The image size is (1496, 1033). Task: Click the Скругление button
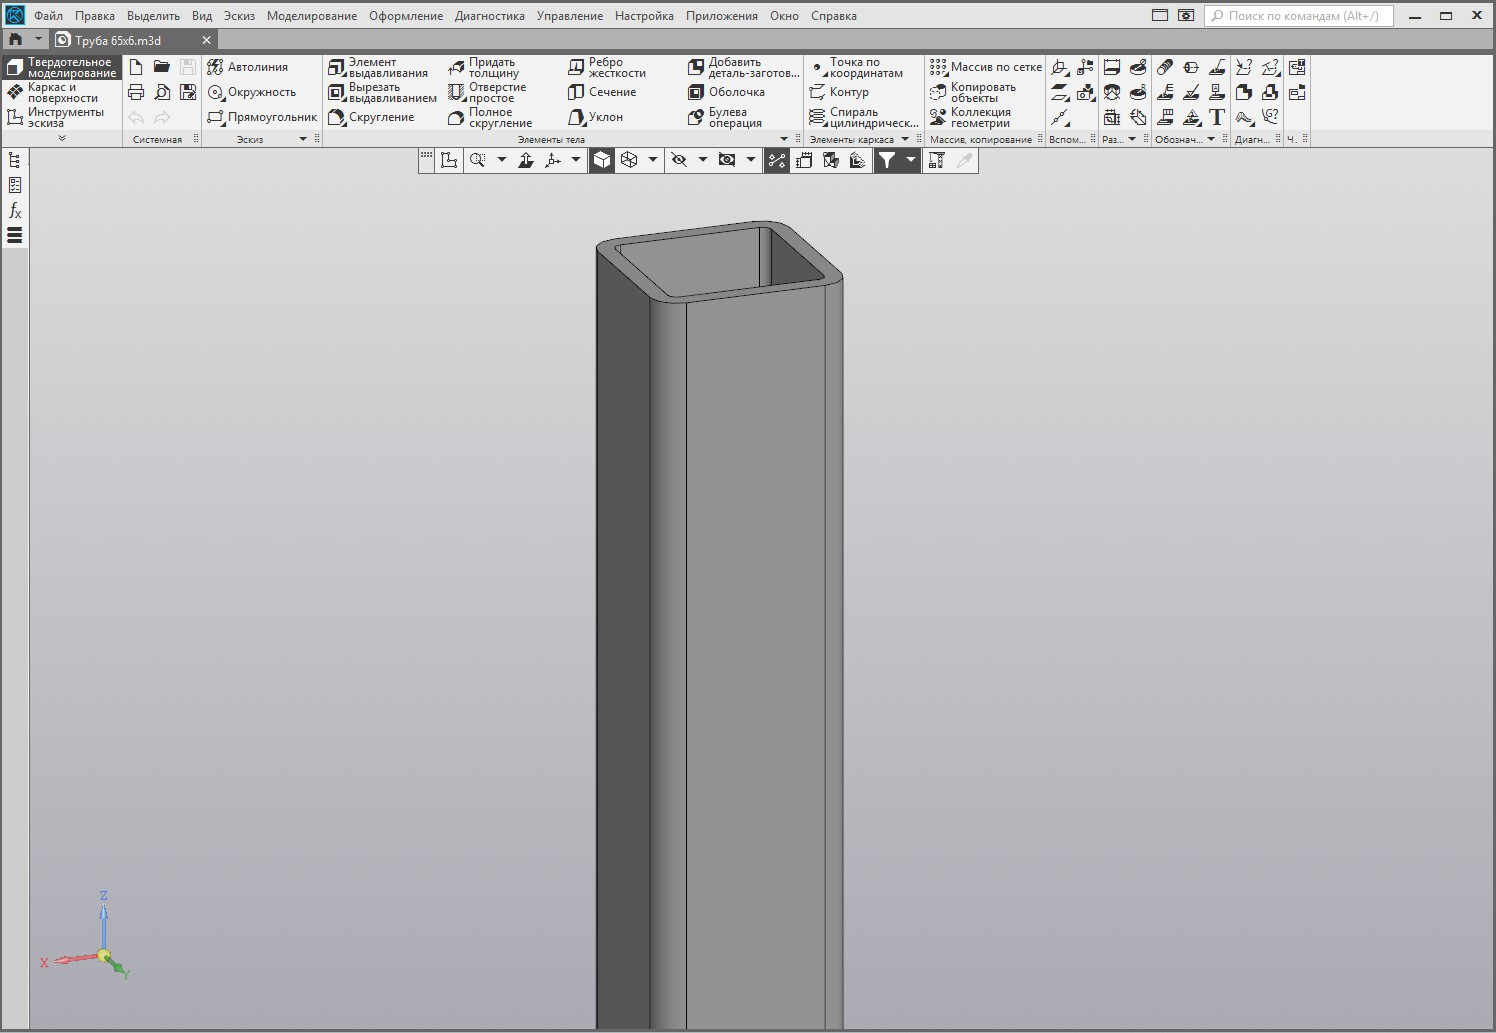371,117
